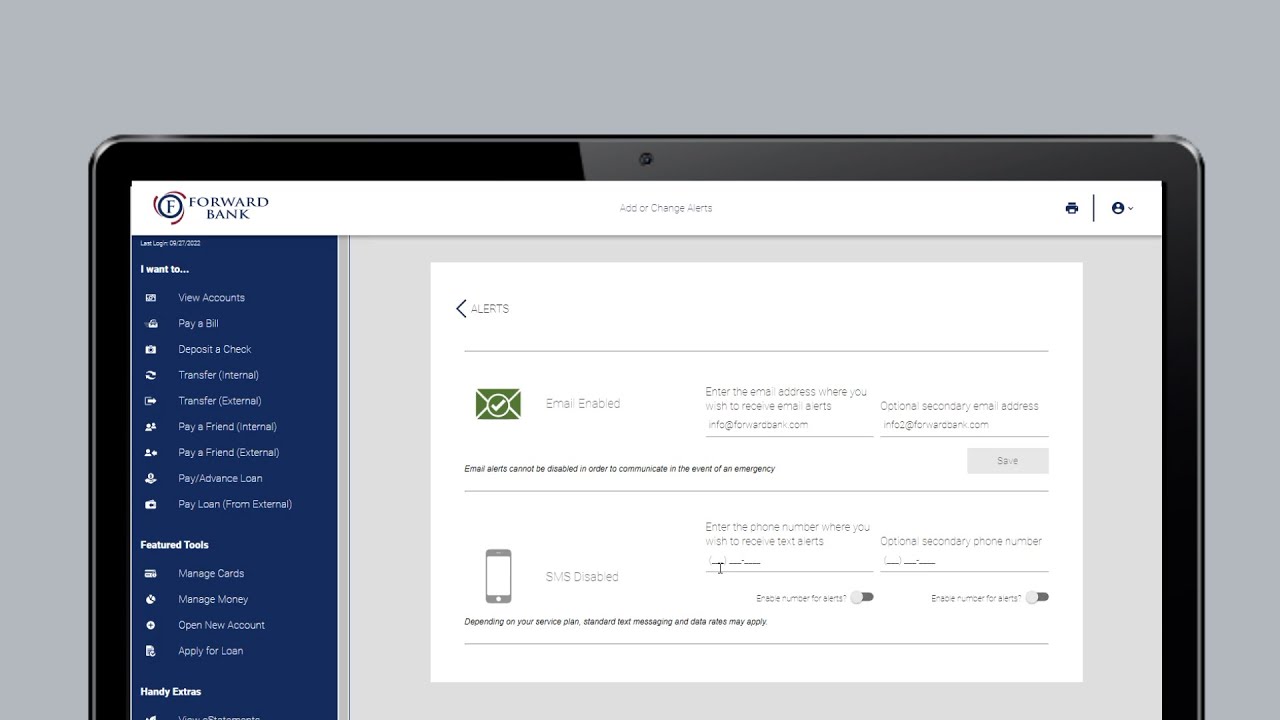Click the Transfer (Internal) arrows icon

tap(151, 376)
